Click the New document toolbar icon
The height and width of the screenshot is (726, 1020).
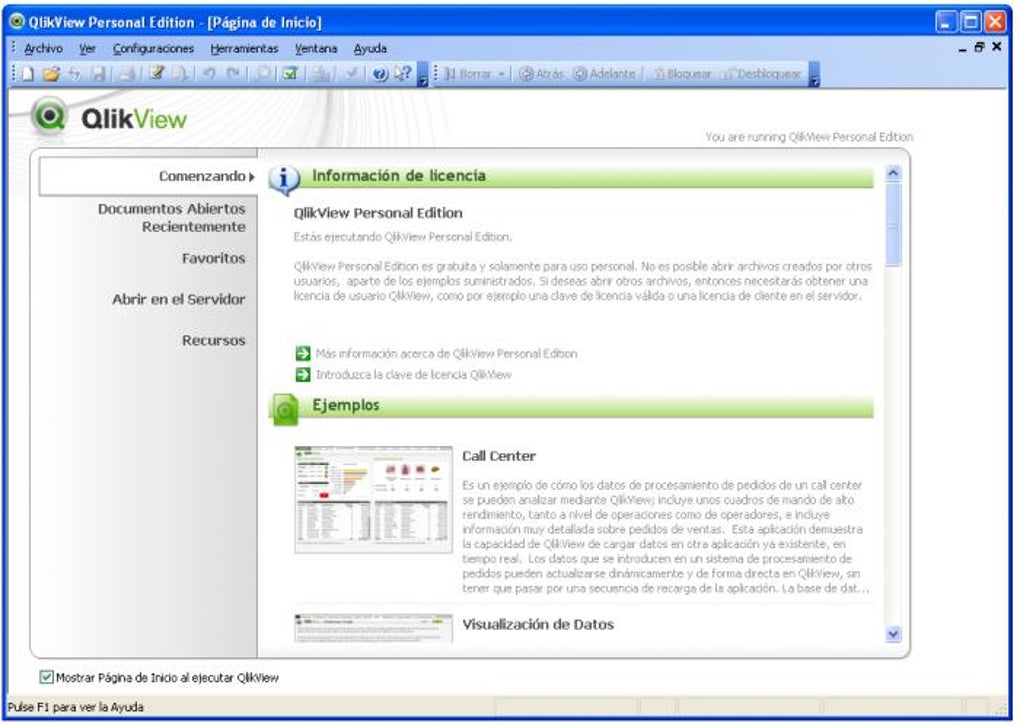[27, 74]
